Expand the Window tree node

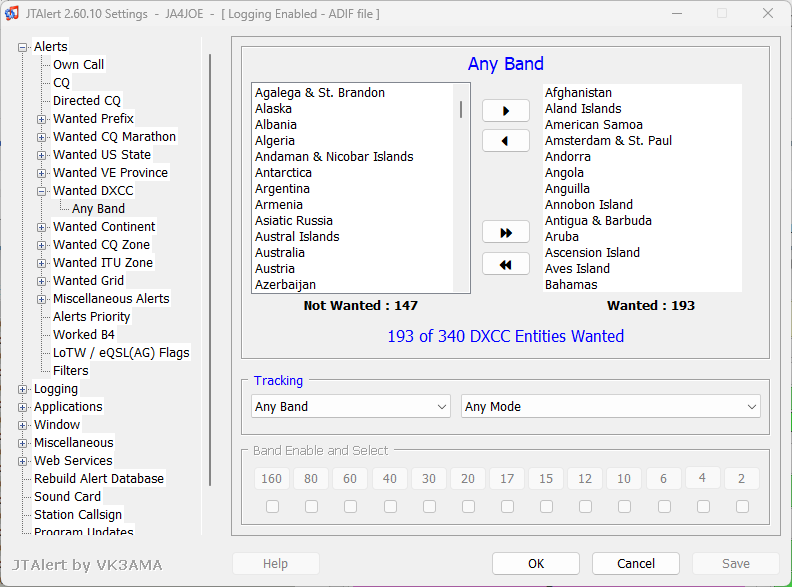pos(22,425)
